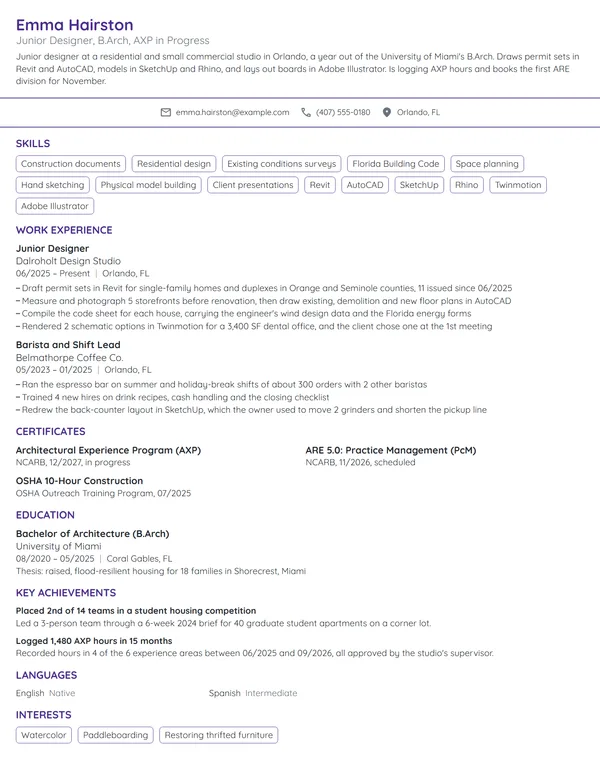600x776 pixels.
Task: Select the Barista and Shift Lead title
Action: [x=68, y=345]
